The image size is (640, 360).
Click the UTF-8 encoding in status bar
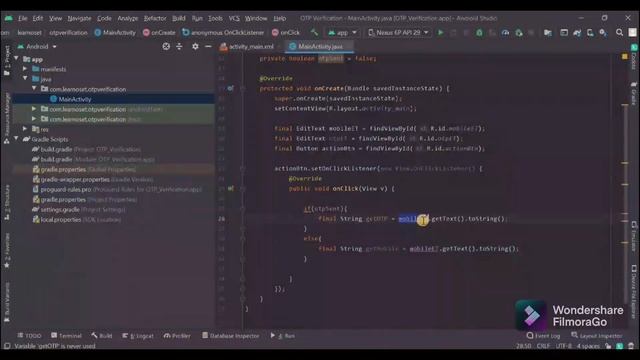pyautogui.click(x=564, y=346)
